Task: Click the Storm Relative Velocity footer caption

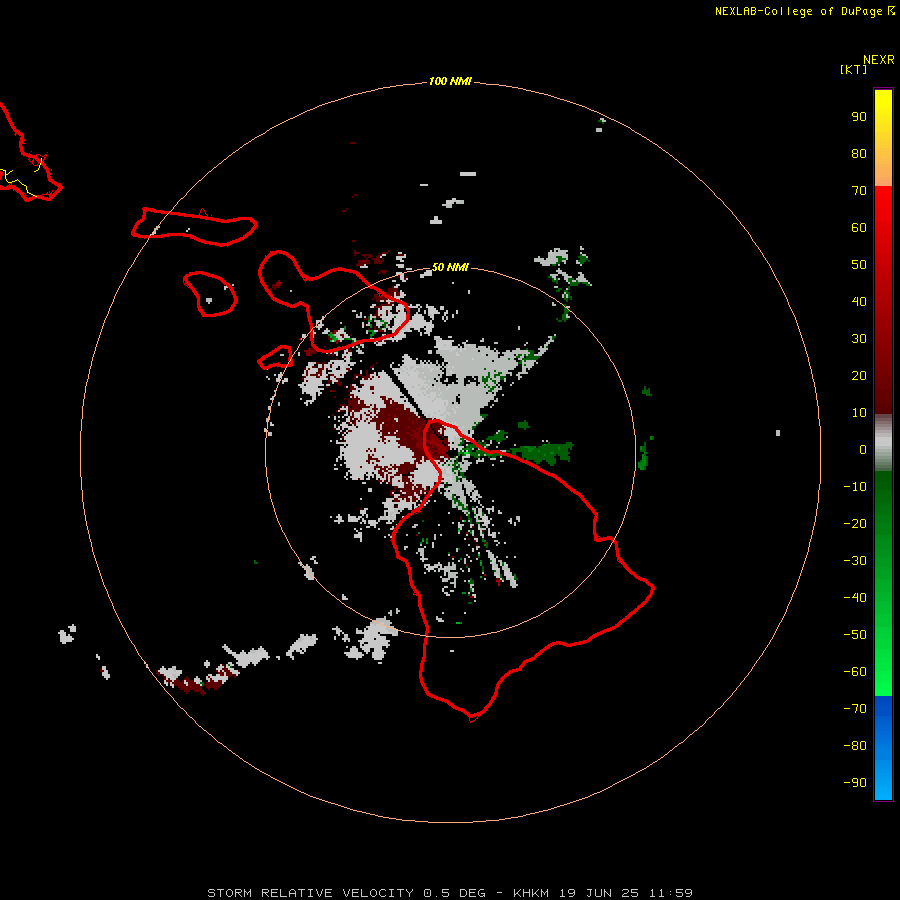Action: (x=450, y=893)
